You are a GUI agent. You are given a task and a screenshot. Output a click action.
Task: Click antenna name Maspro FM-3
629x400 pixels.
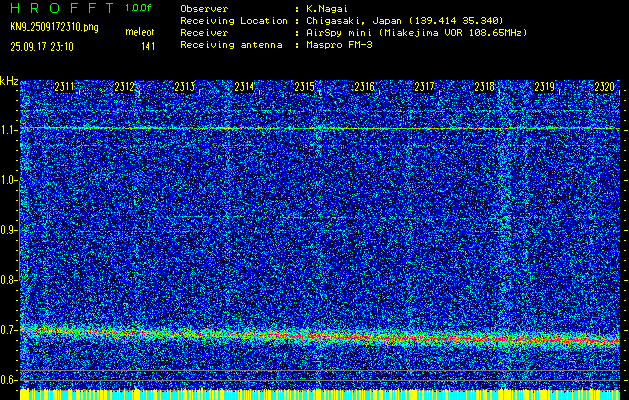(x=339, y=45)
